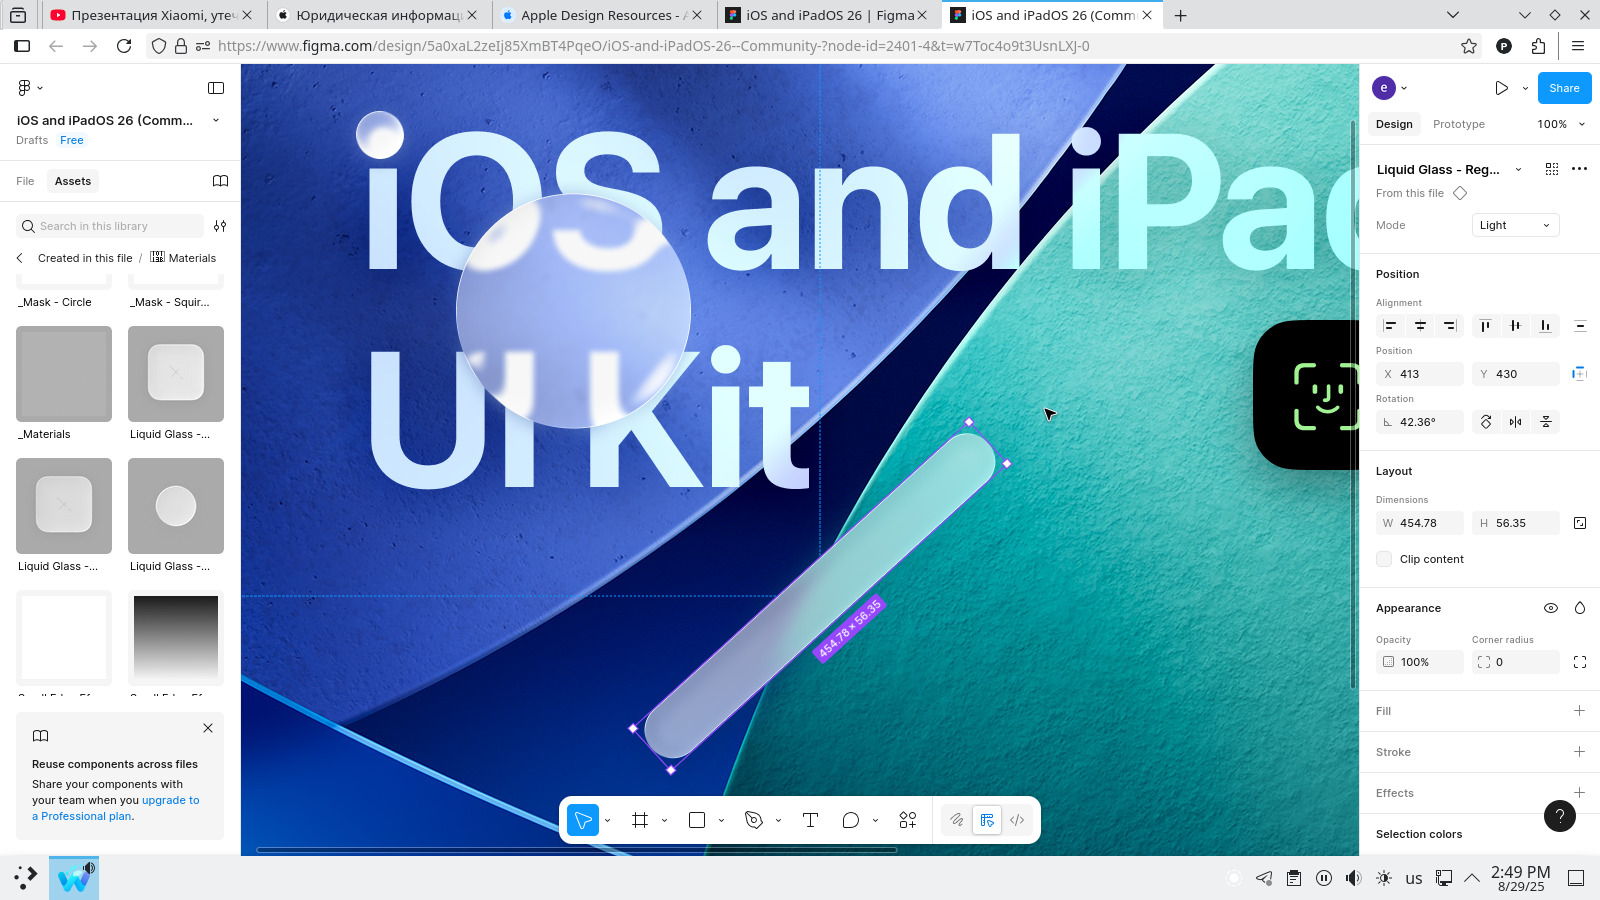Select the Text tool
This screenshot has height=900, width=1600.
(x=810, y=820)
